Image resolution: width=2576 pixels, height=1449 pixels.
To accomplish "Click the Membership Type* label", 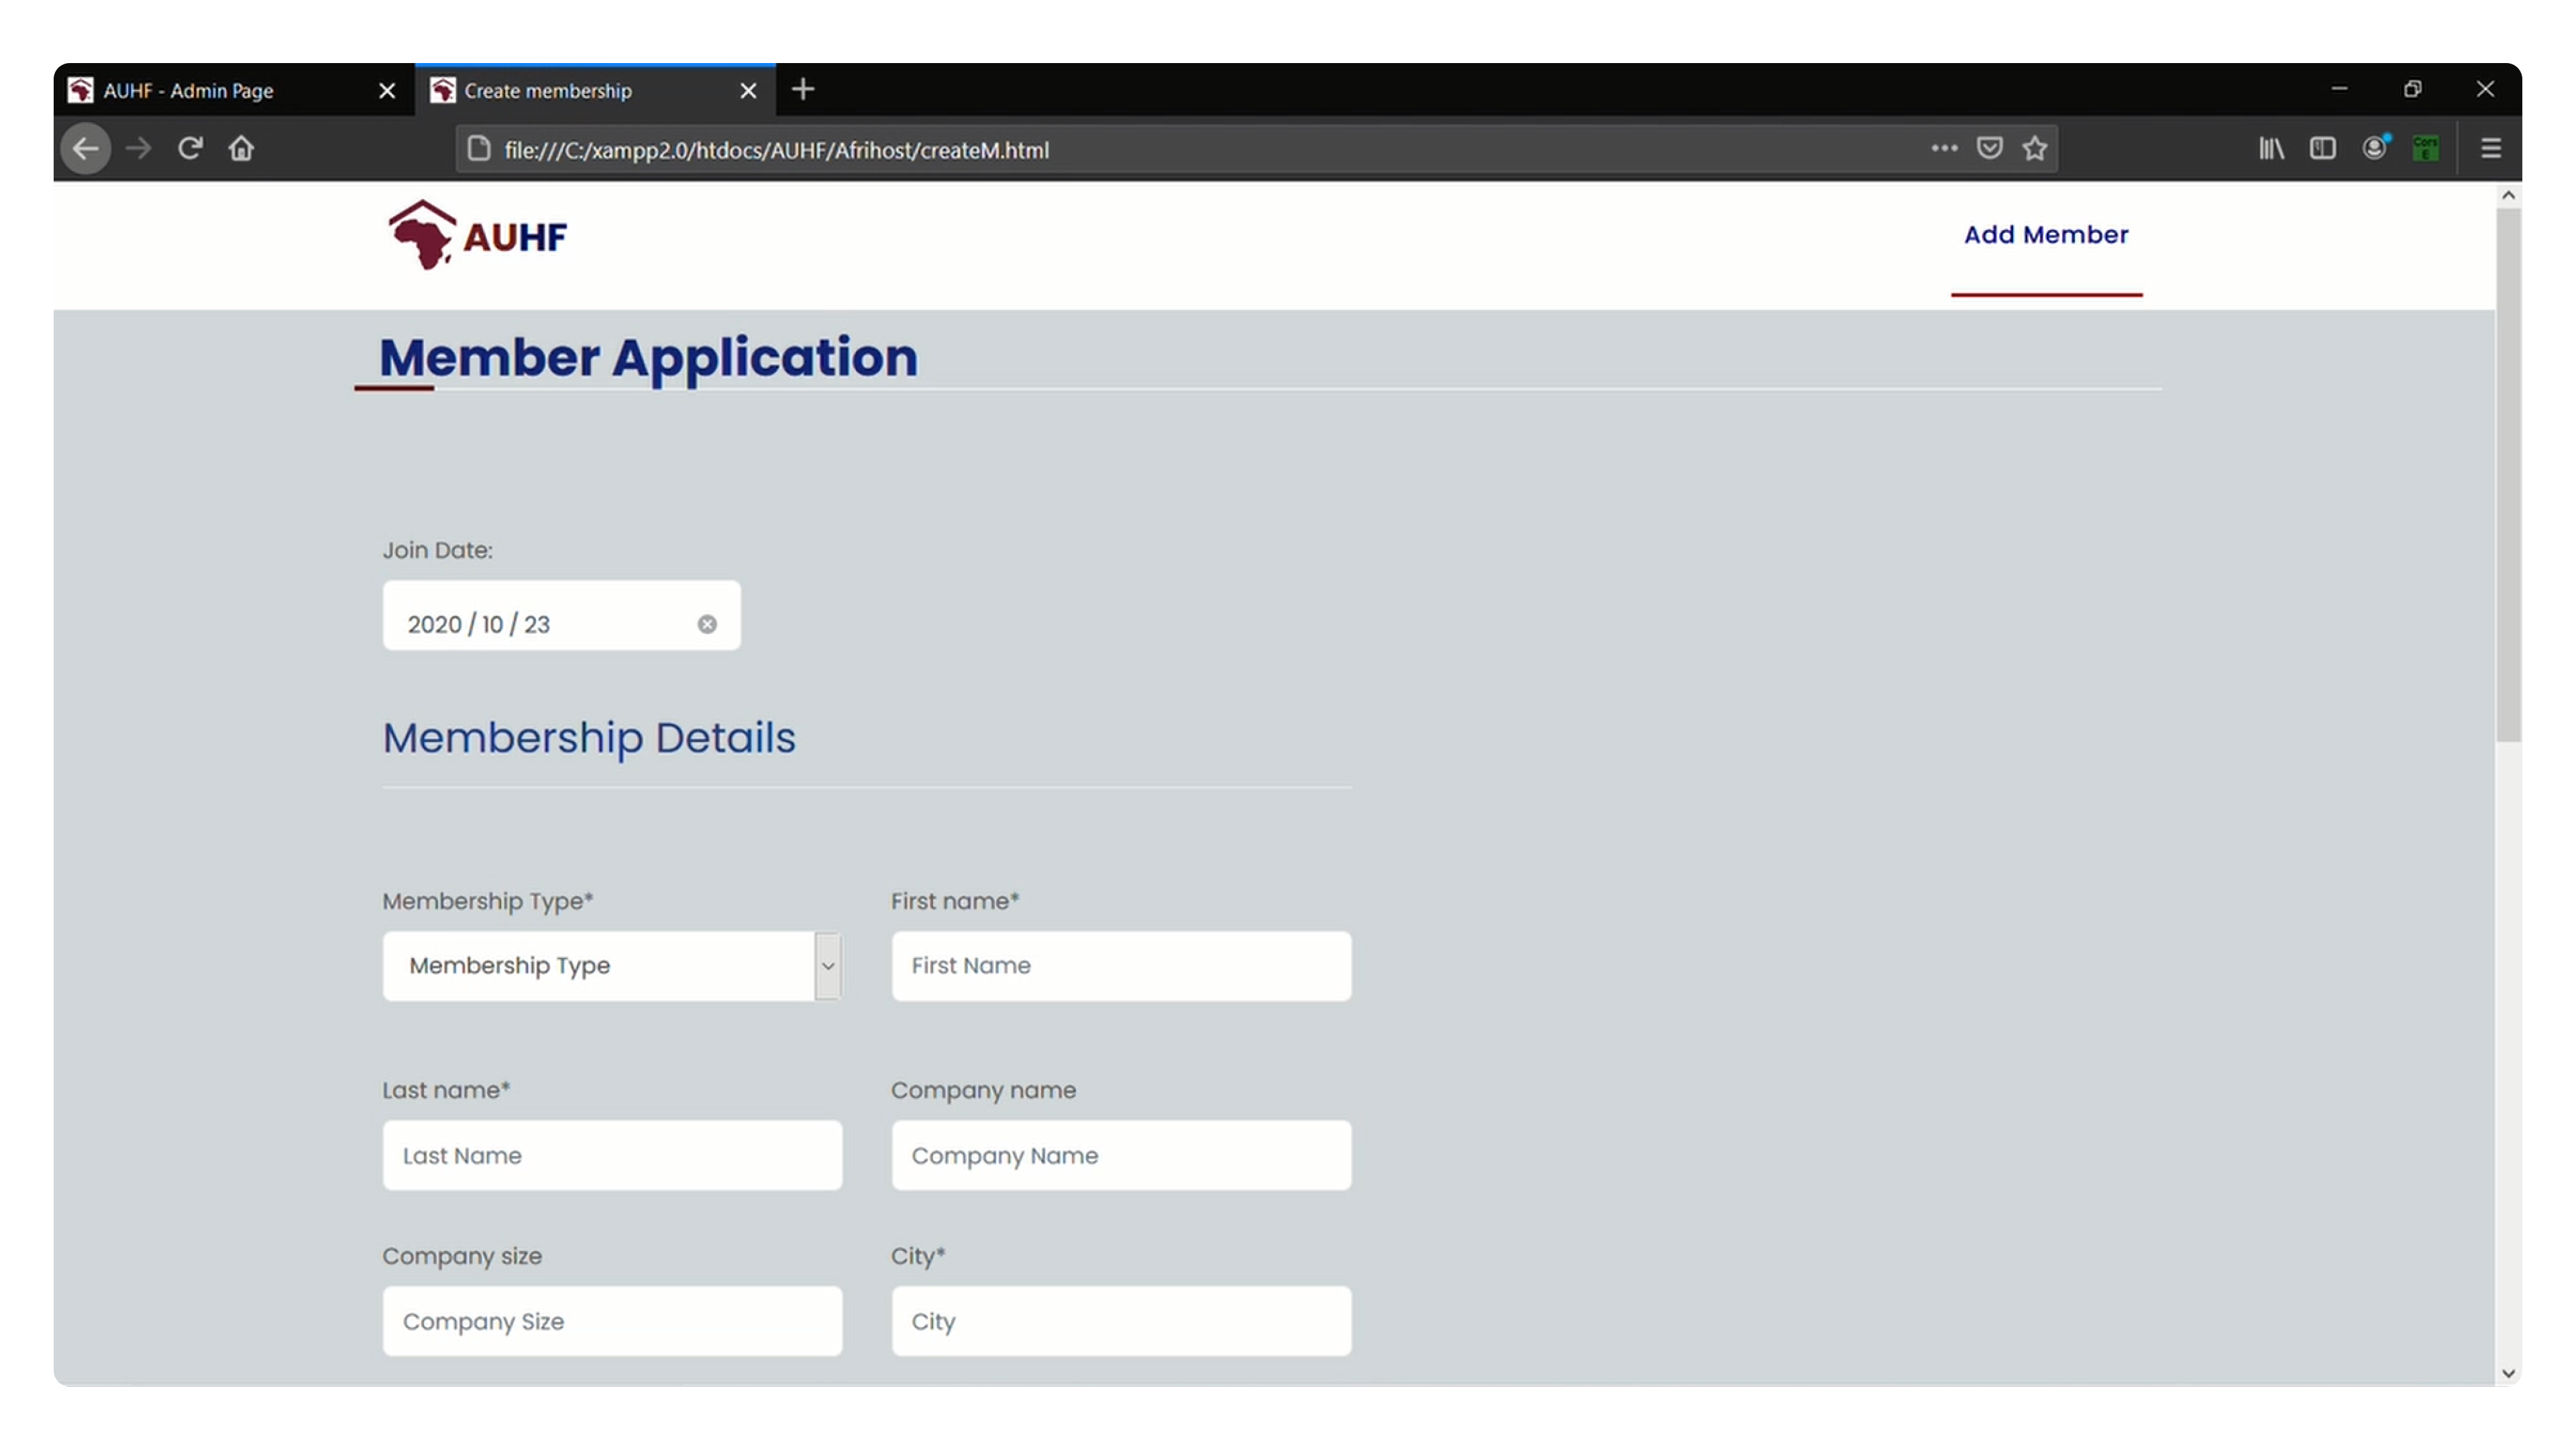I will (488, 901).
